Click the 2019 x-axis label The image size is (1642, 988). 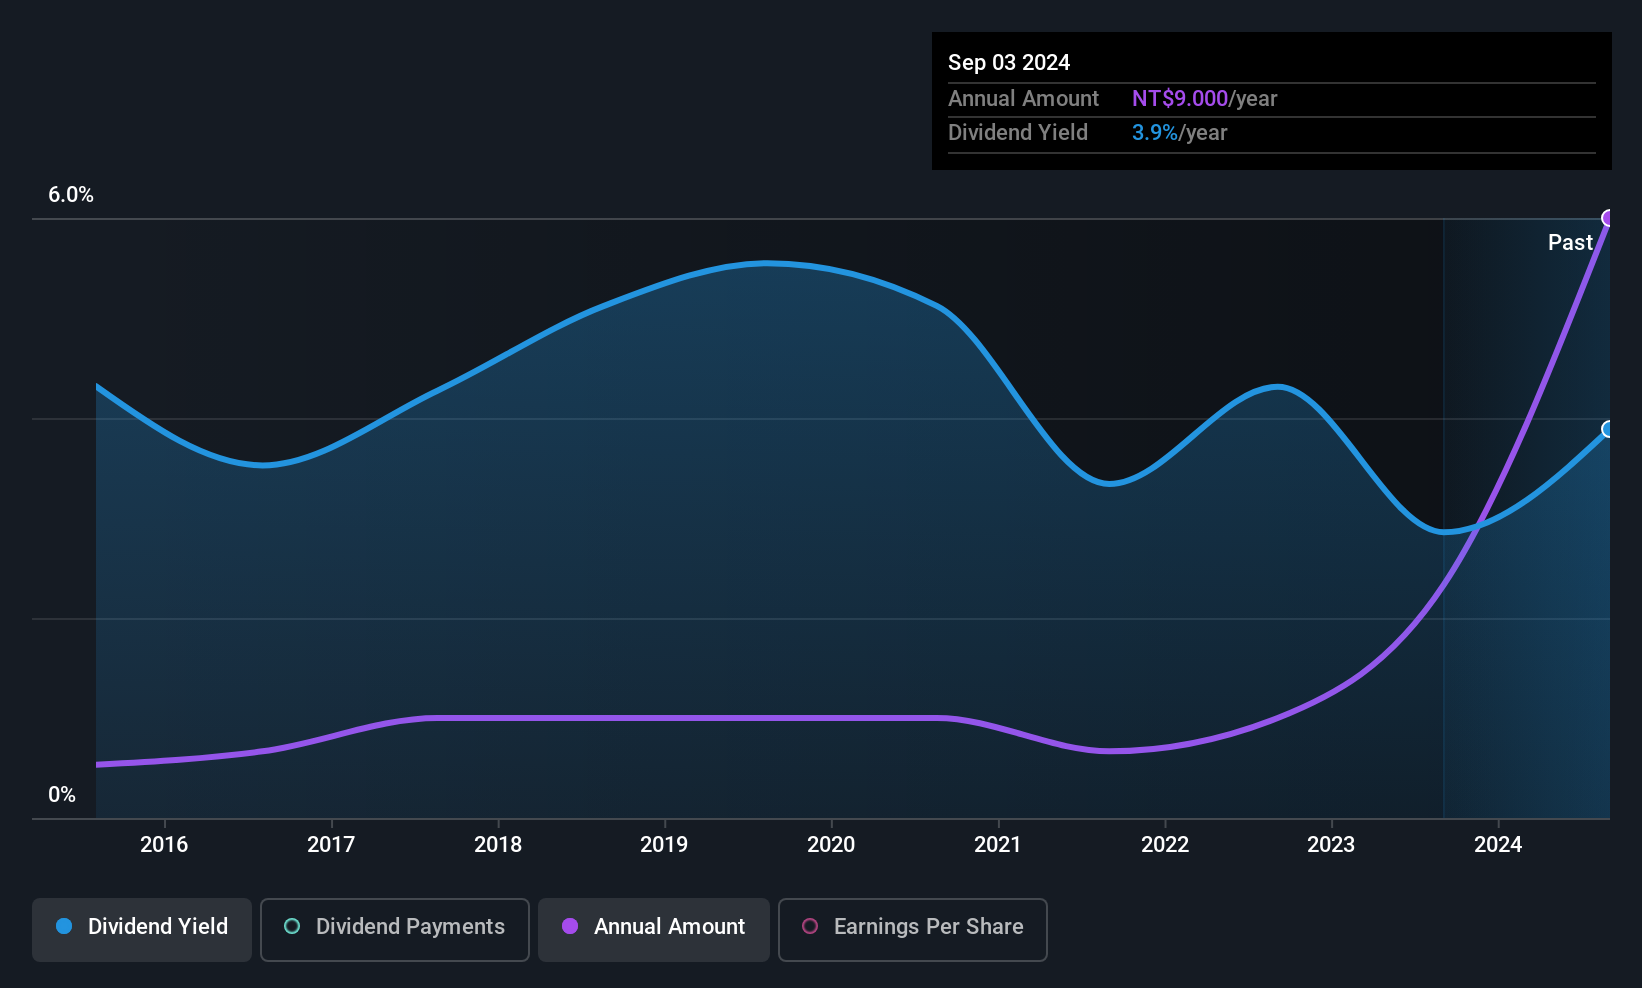click(664, 845)
